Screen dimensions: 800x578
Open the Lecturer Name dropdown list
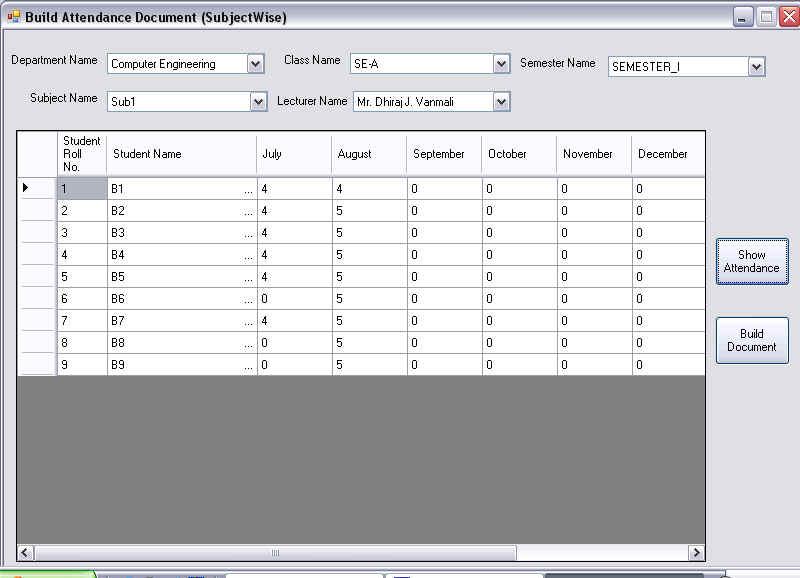pos(502,101)
